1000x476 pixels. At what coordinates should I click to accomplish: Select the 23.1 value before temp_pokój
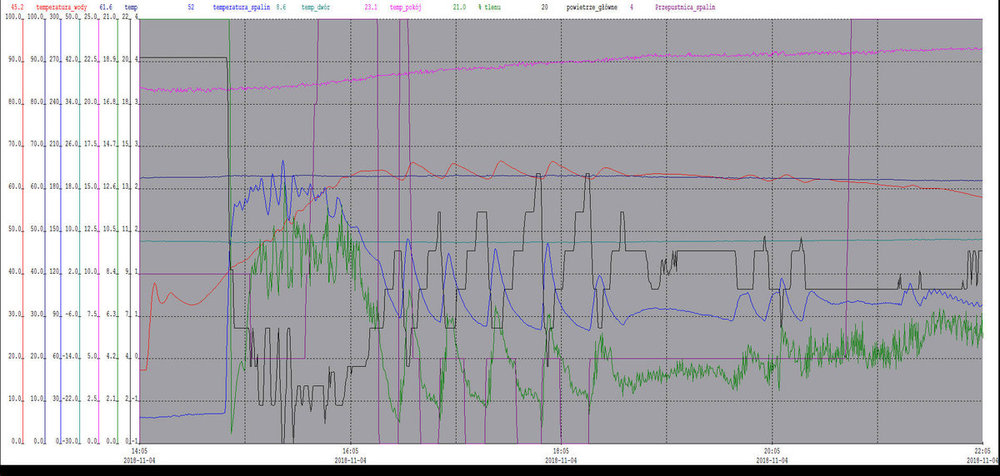coord(370,7)
